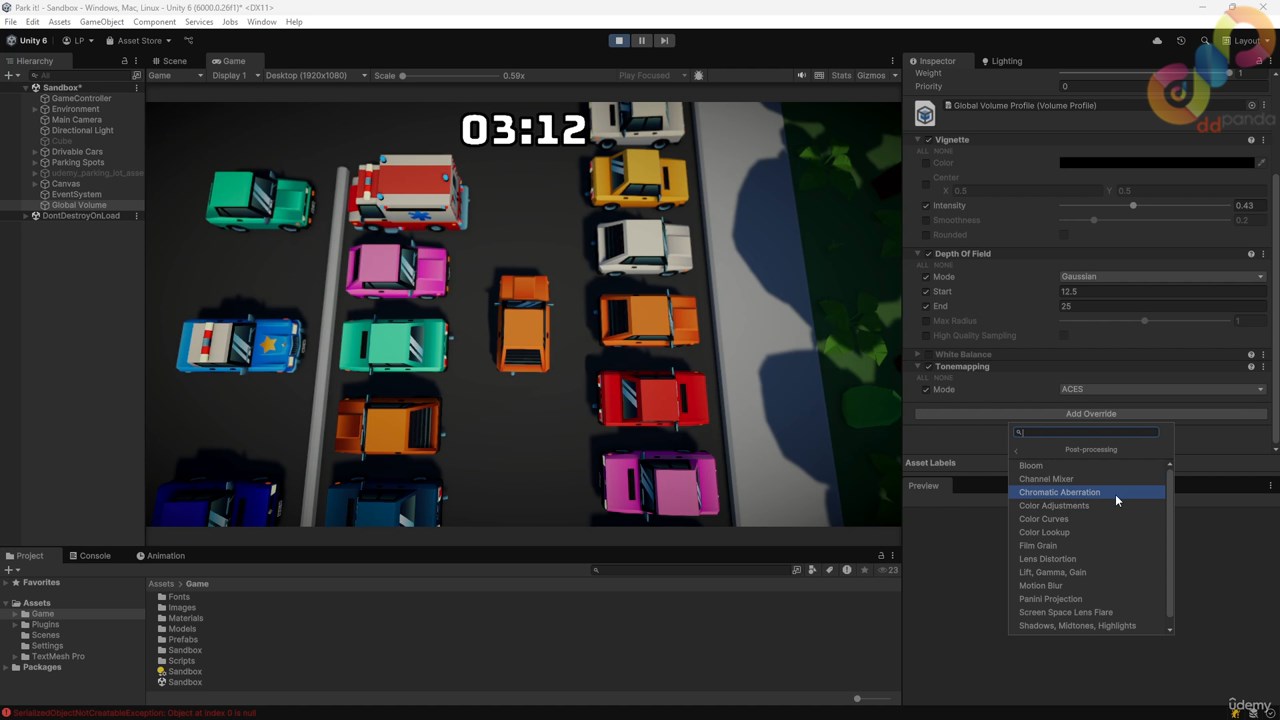Toggle the Vignette Intensity override checkbox

[x=926, y=206]
